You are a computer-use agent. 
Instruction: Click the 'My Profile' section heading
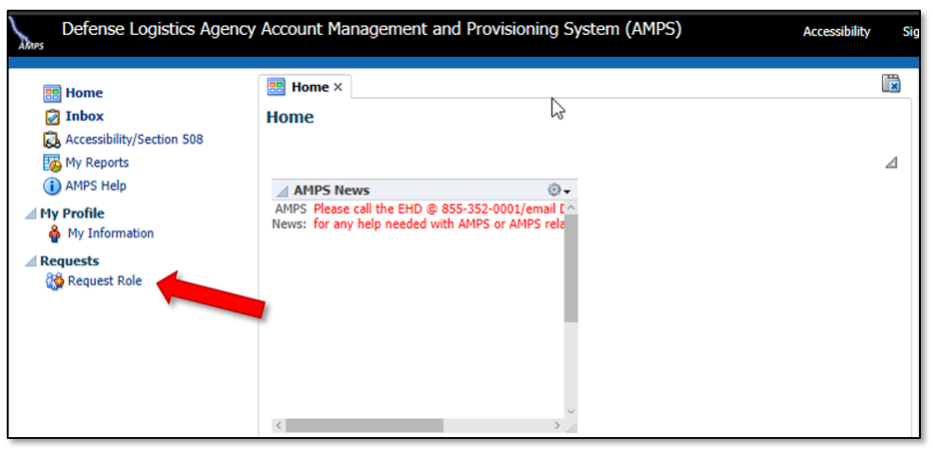pos(72,214)
